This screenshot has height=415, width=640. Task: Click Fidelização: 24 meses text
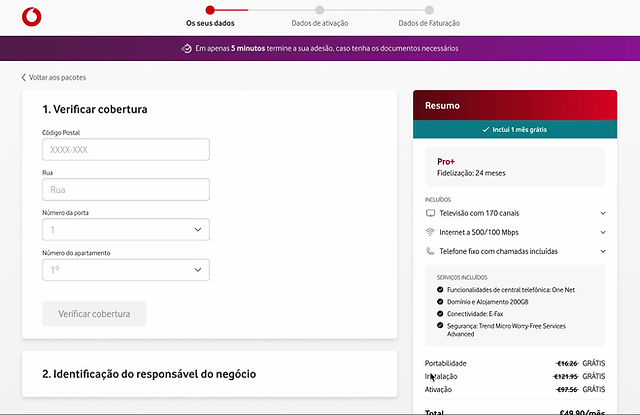pos(471,173)
